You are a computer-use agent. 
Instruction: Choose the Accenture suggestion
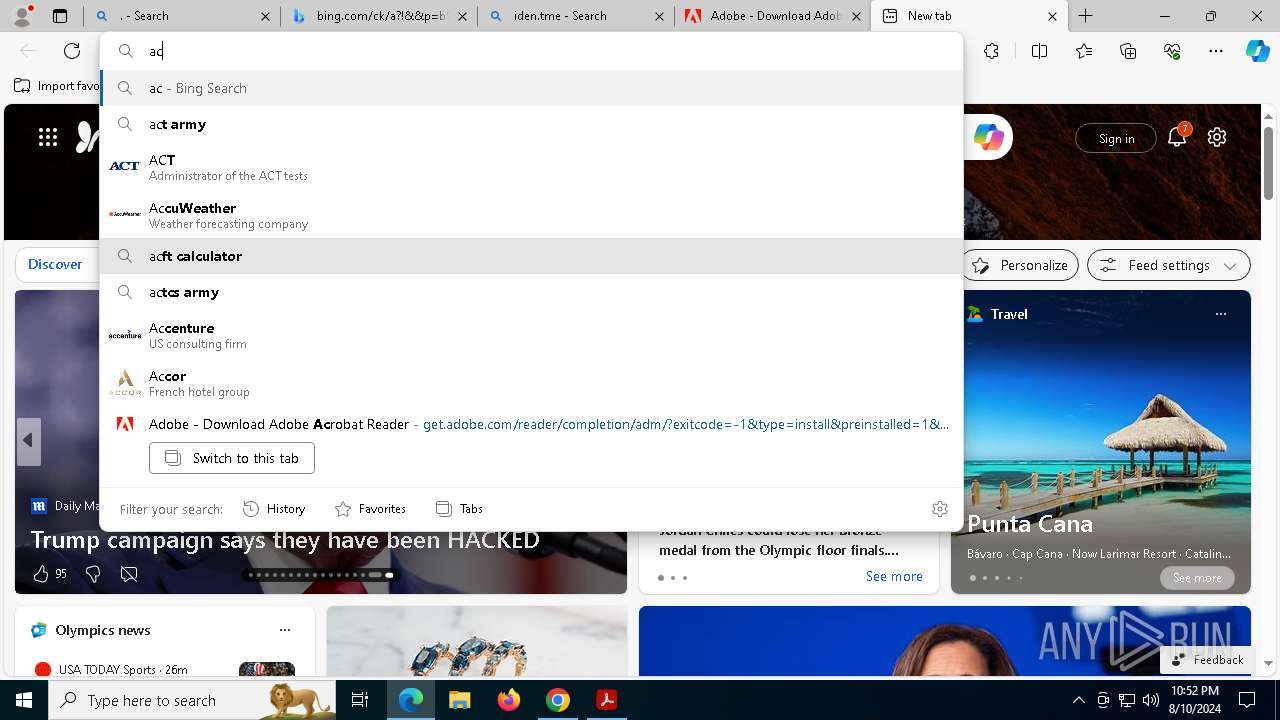(532, 335)
